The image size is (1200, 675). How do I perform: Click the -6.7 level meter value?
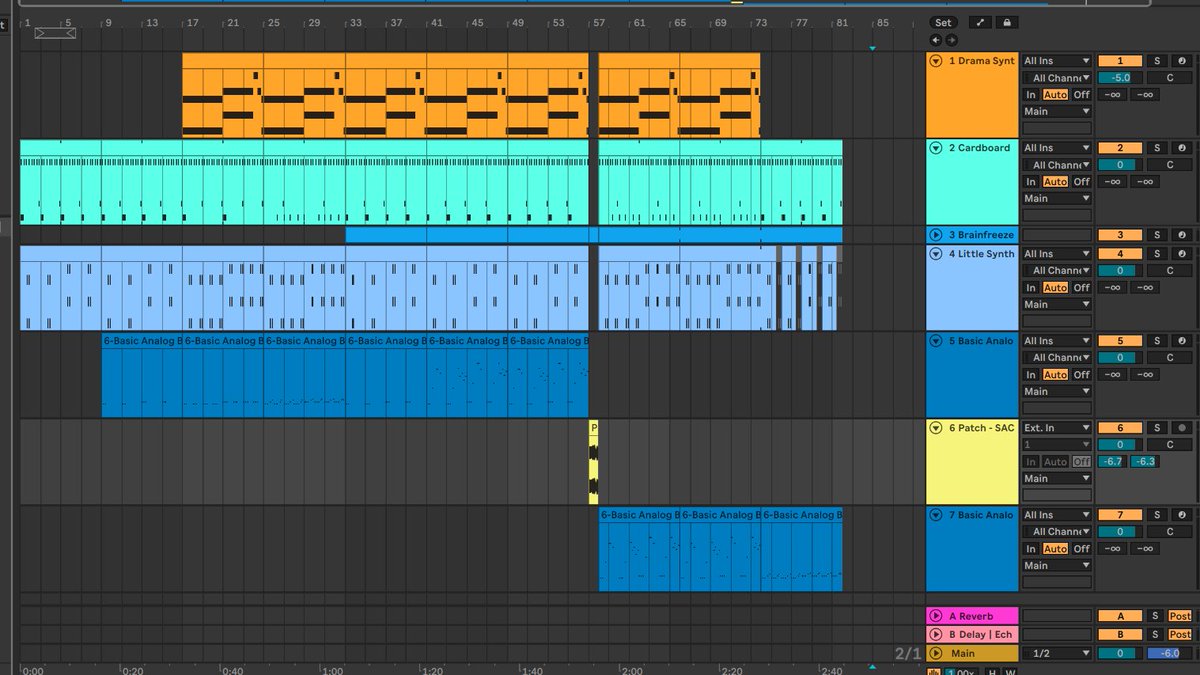[x=1110, y=461]
